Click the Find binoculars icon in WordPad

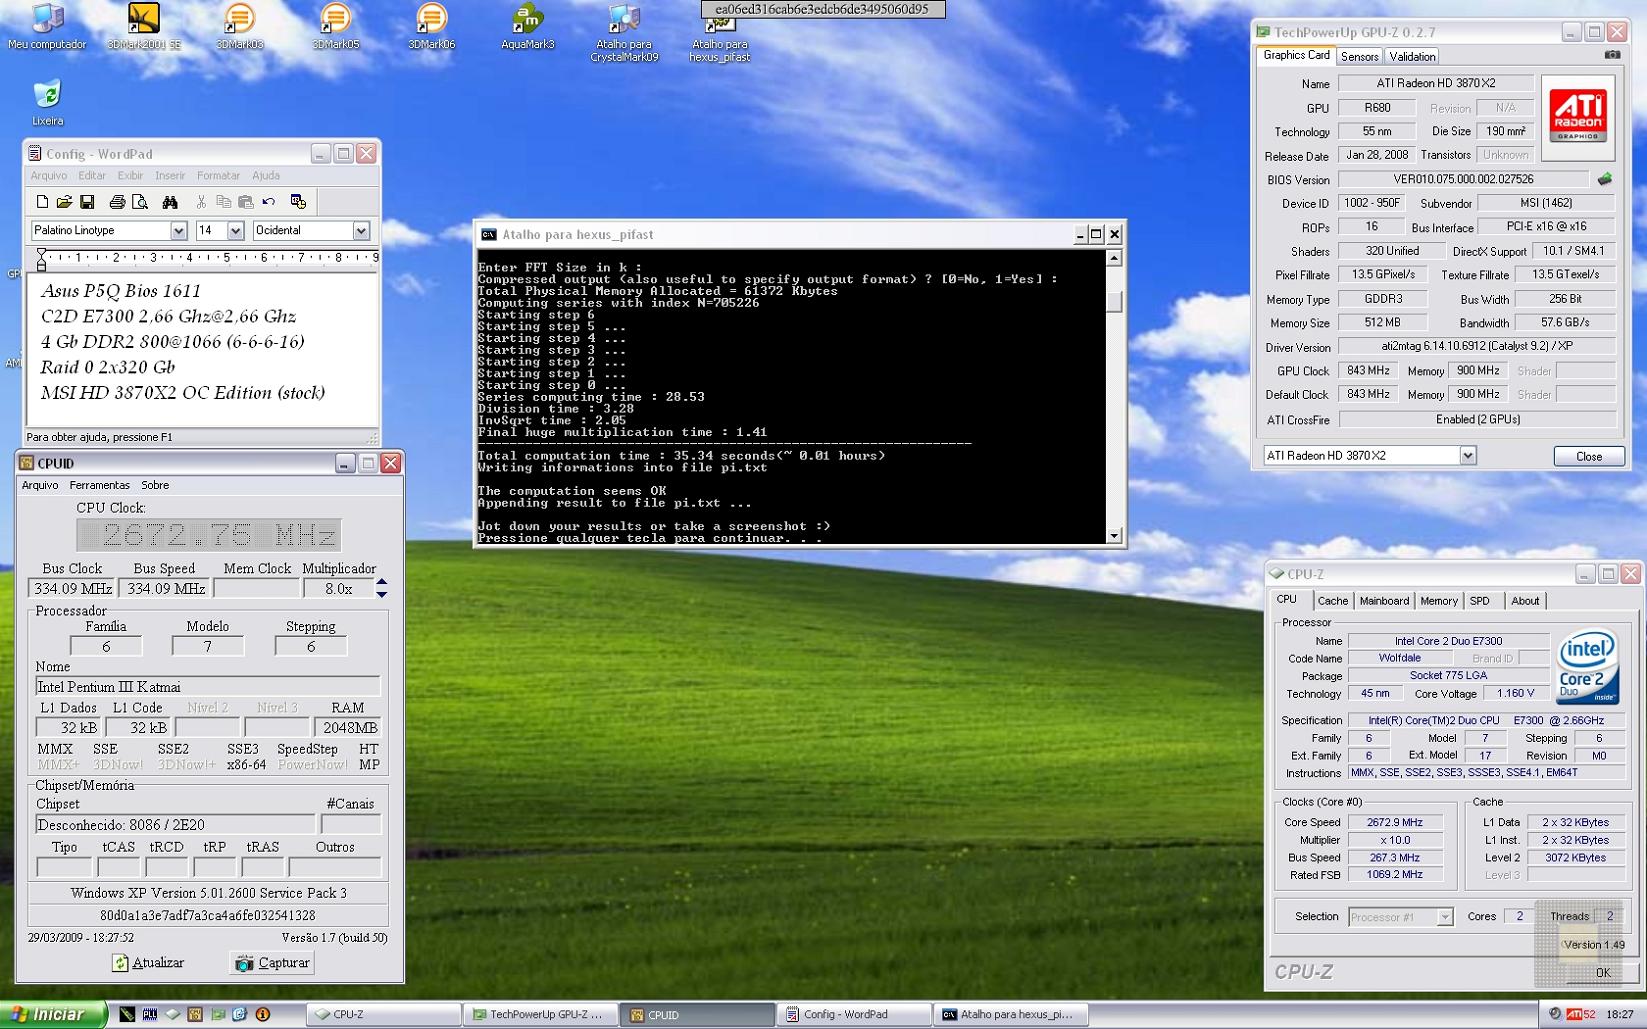pos(170,202)
